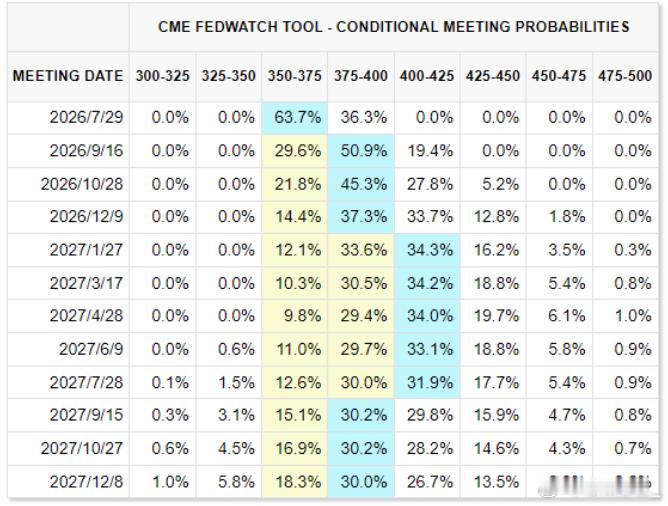The image size is (668, 506).
Task: Click the 33.1% cell for 2027/6/9
Action: 427,349
